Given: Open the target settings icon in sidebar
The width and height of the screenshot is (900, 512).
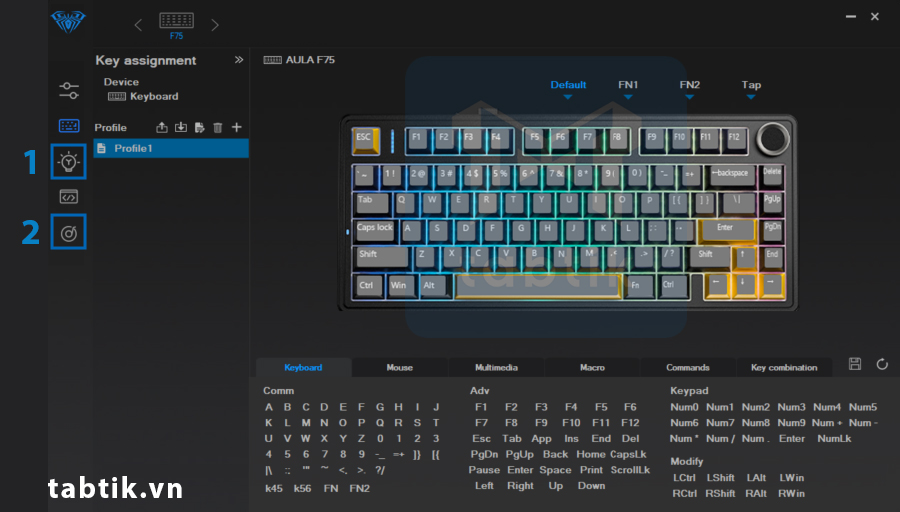Looking at the screenshot, I should (68, 232).
